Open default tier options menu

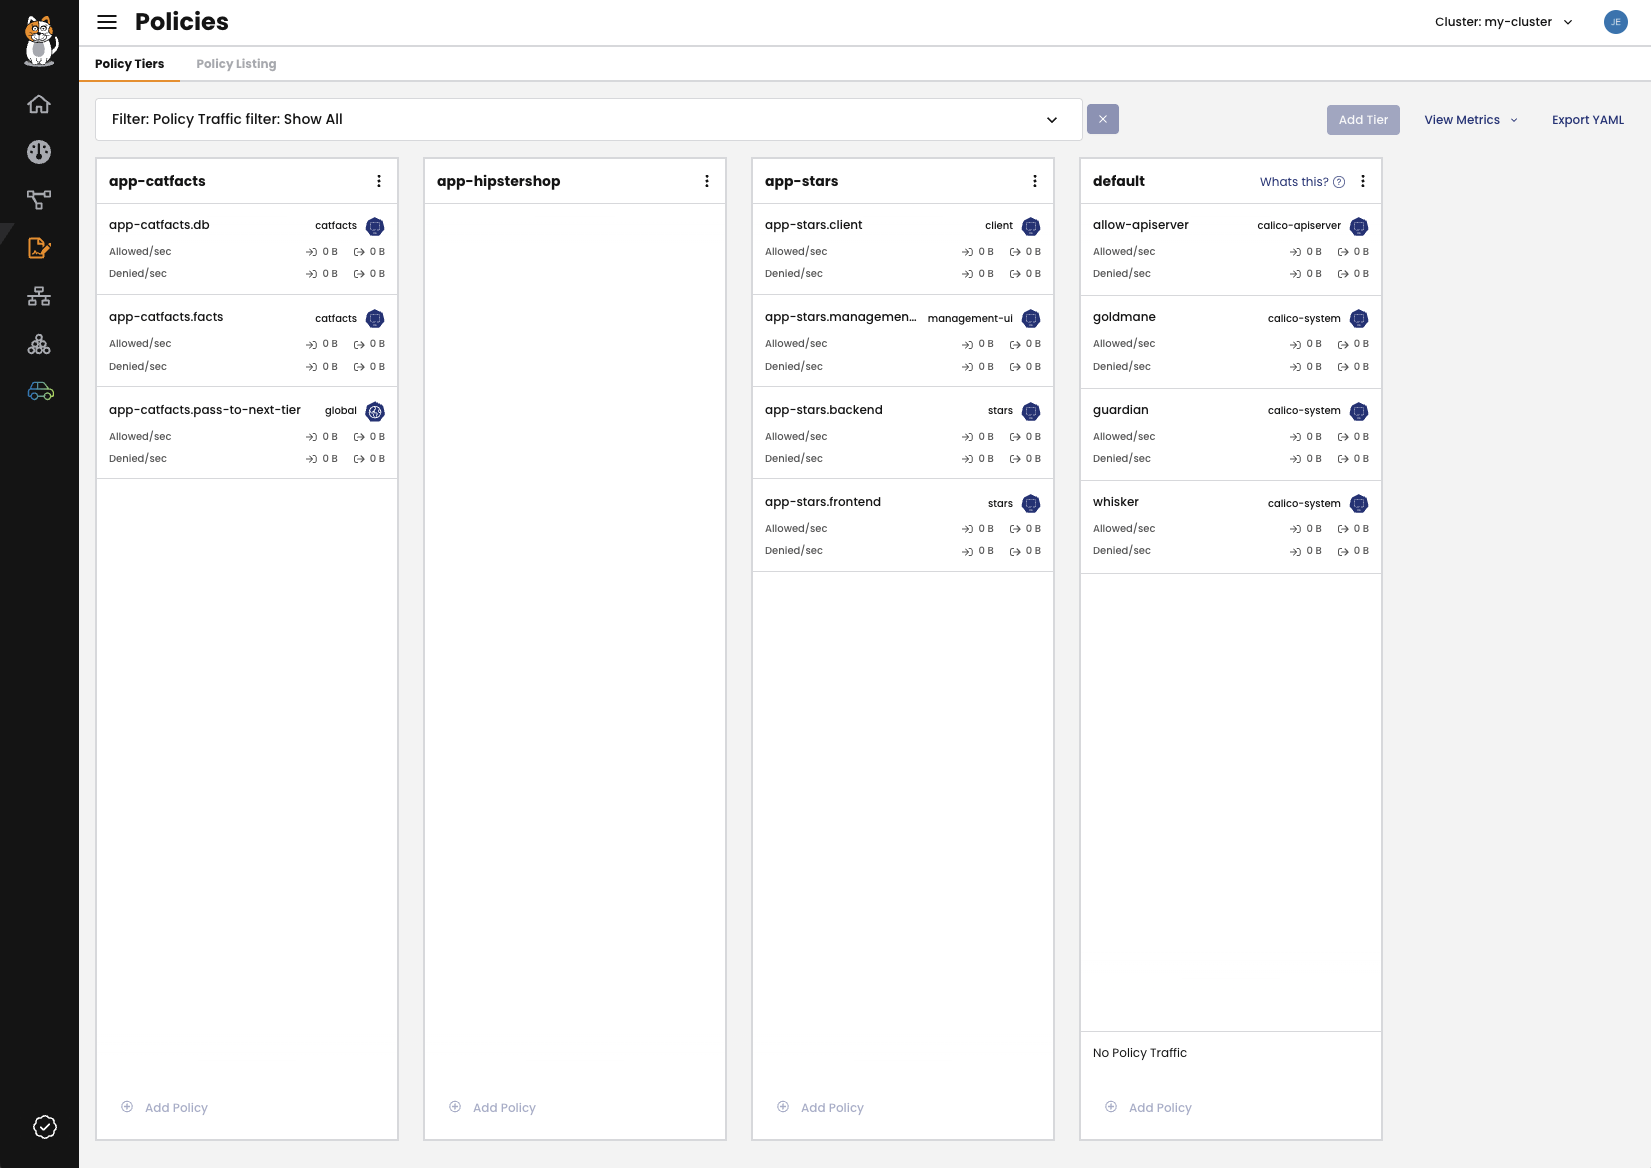tap(1363, 181)
